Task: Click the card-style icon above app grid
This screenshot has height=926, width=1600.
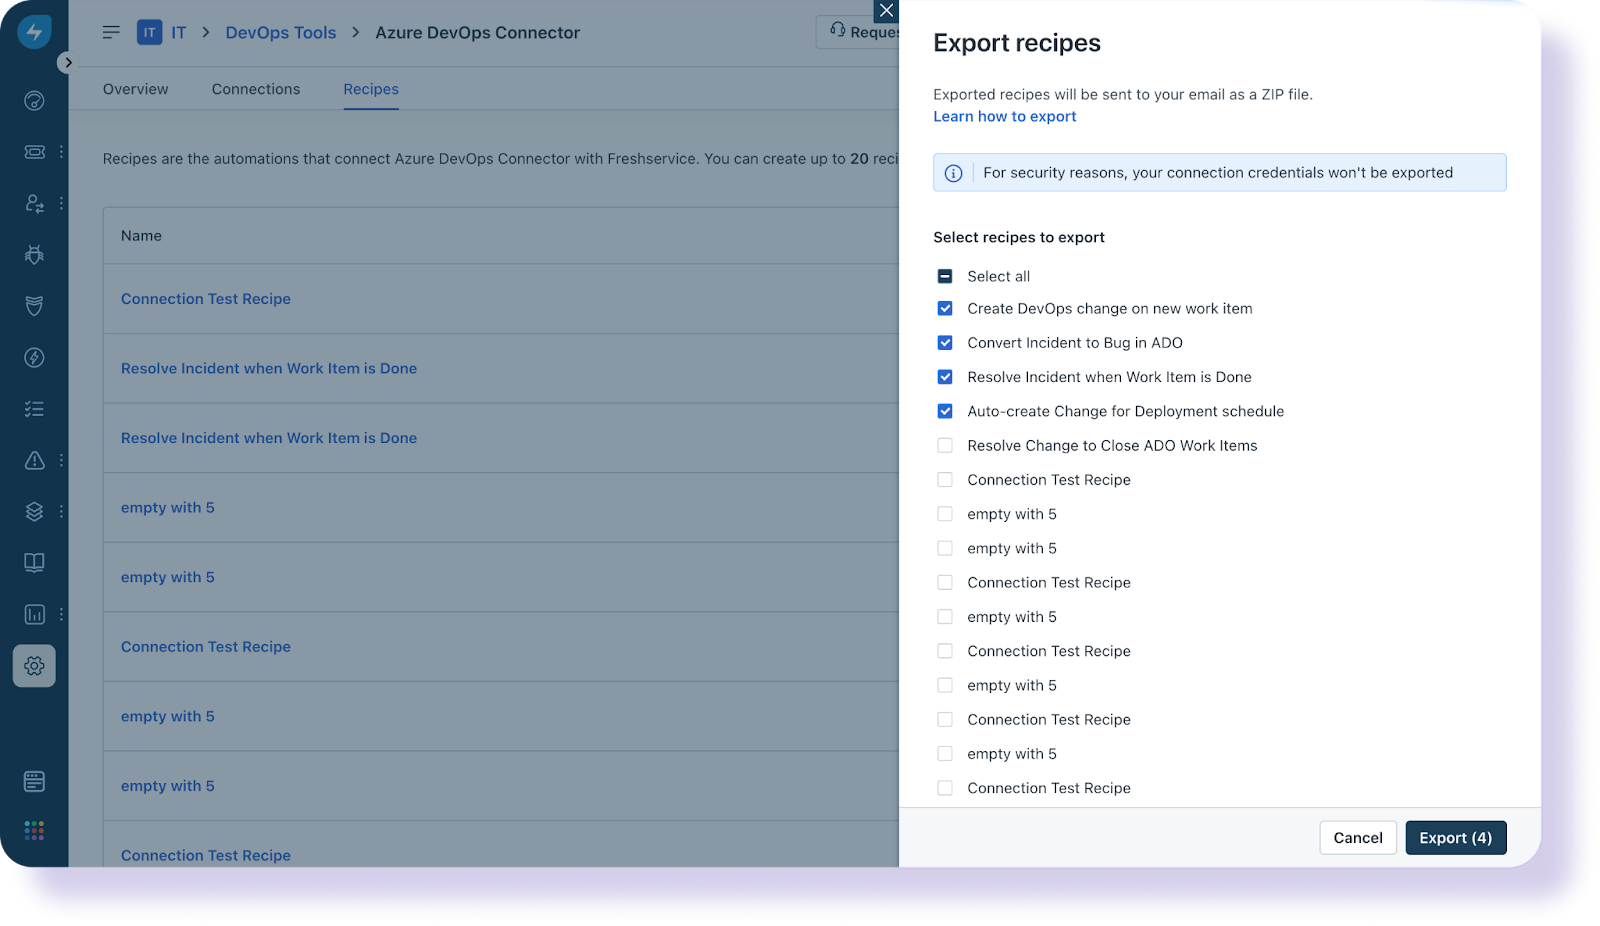Action: coord(34,781)
